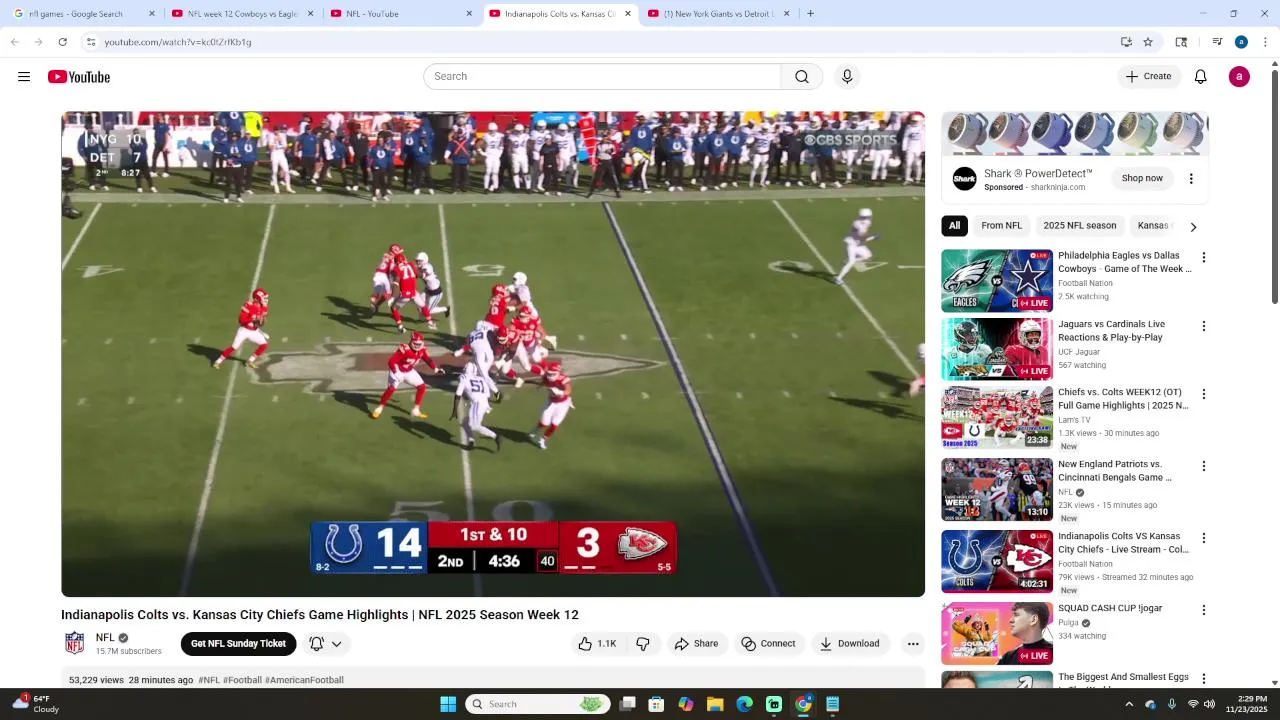The image size is (1280, 720).
Task: Click video title Indianapolis Colts vs. Kansas City Chiefs
Action: 320,615
